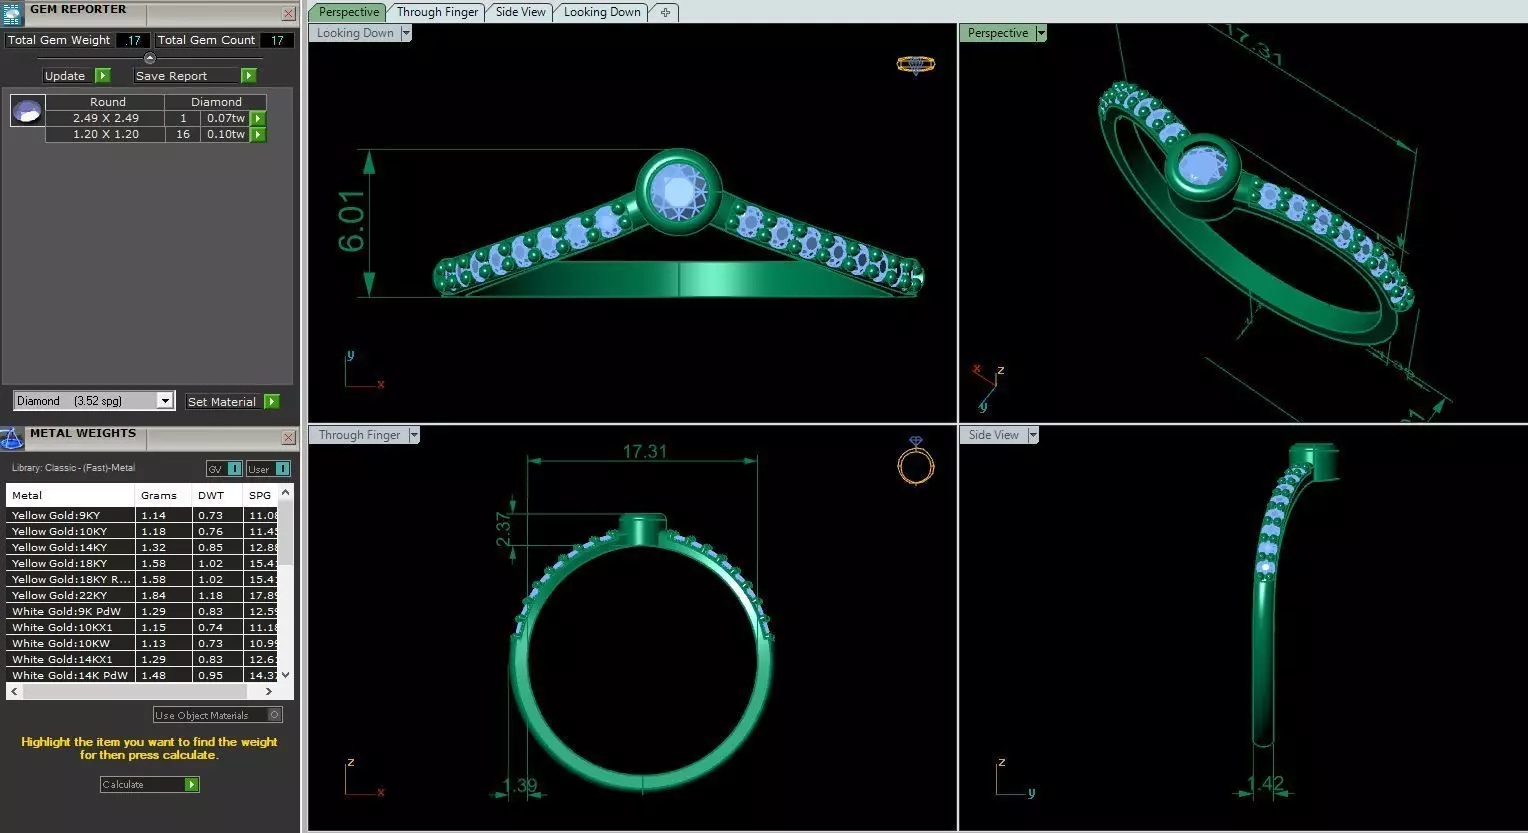Click the 0.07tw weight cell

click(226, 118)
